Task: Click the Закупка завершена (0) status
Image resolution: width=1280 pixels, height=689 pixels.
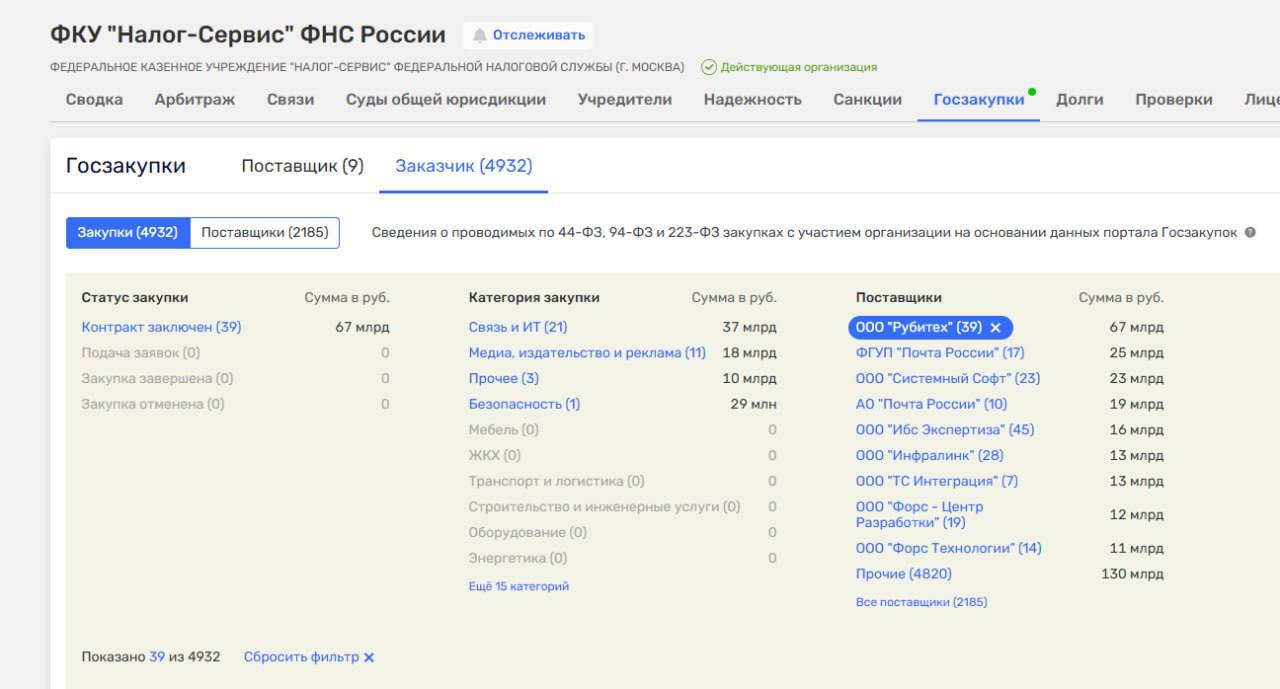Action: pos(157,378)
